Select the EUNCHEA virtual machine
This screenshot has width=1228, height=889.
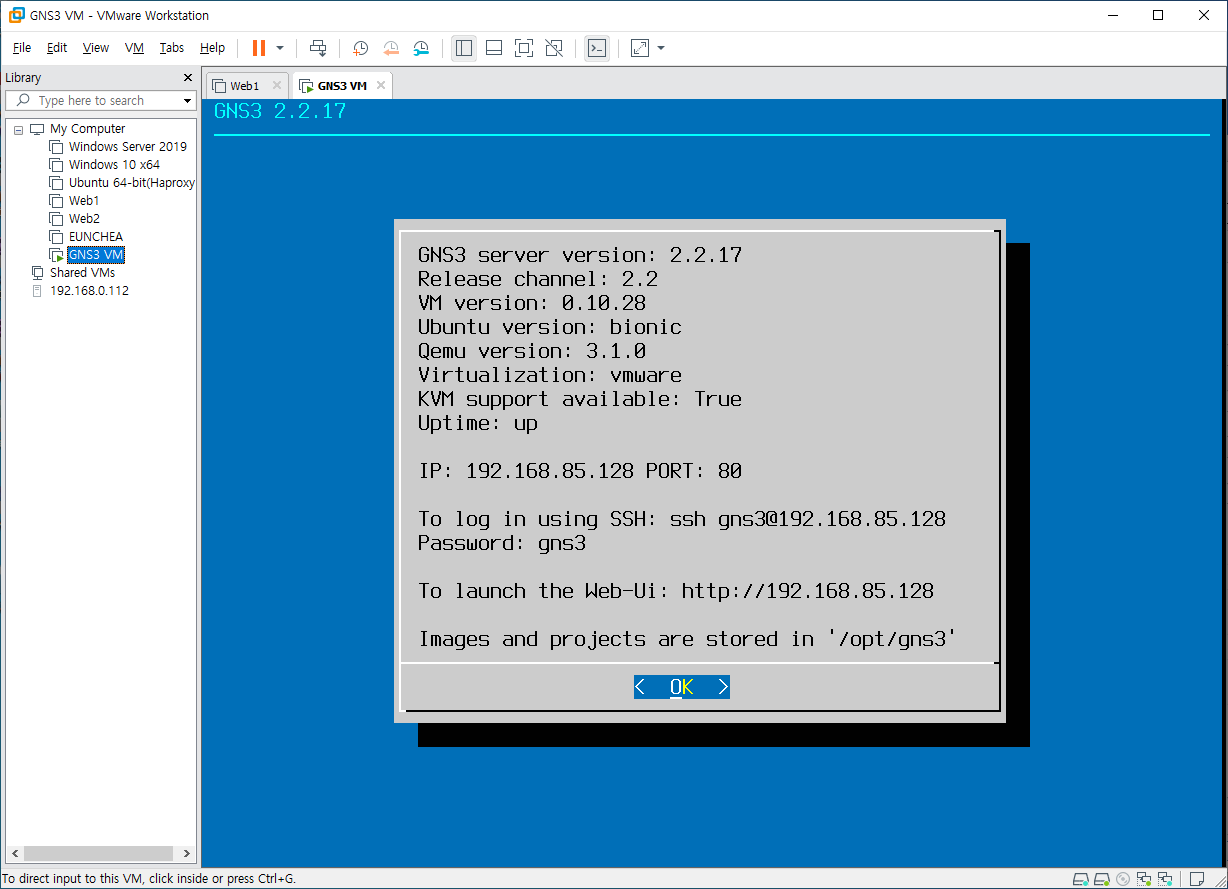[96, 237]
